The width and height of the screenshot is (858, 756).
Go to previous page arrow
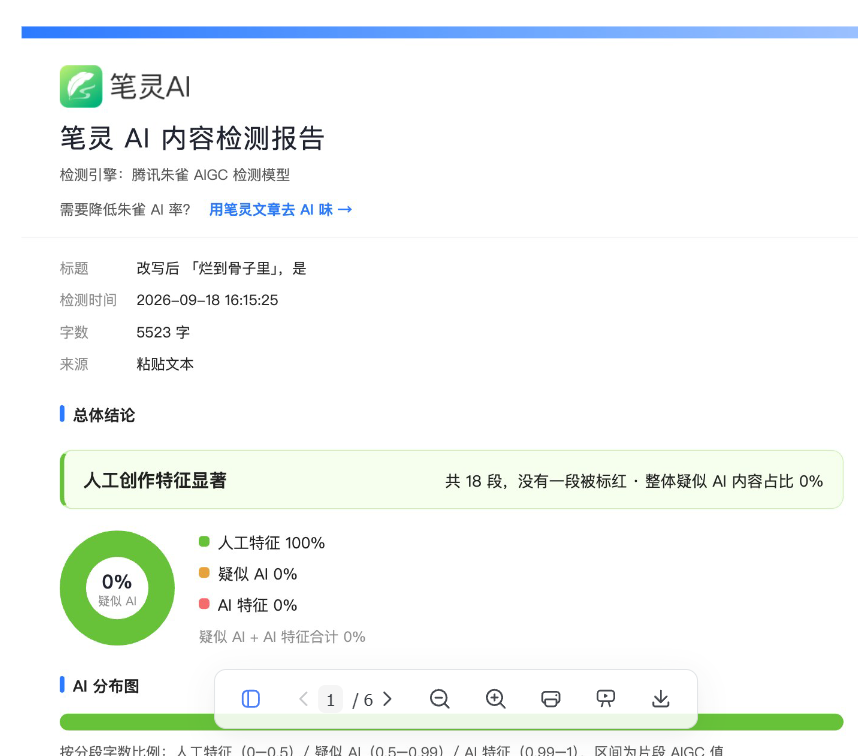click(304, 699)
